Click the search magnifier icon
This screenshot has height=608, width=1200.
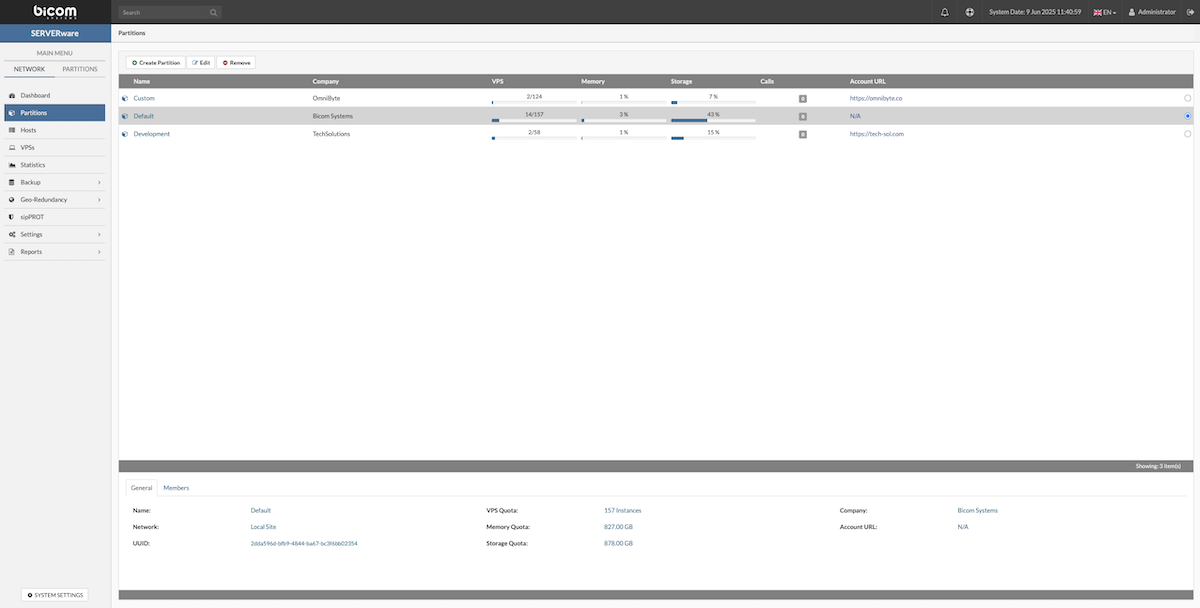click(214, 13)
